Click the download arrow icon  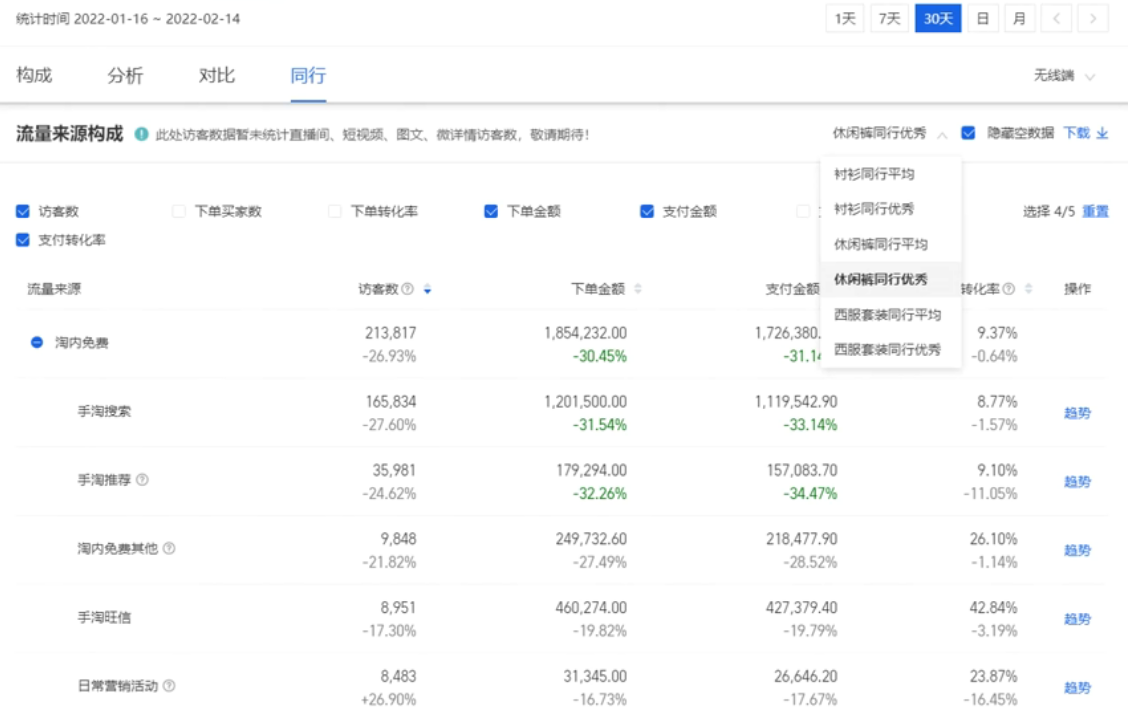pyautogui.click(x=1103, y=133)
